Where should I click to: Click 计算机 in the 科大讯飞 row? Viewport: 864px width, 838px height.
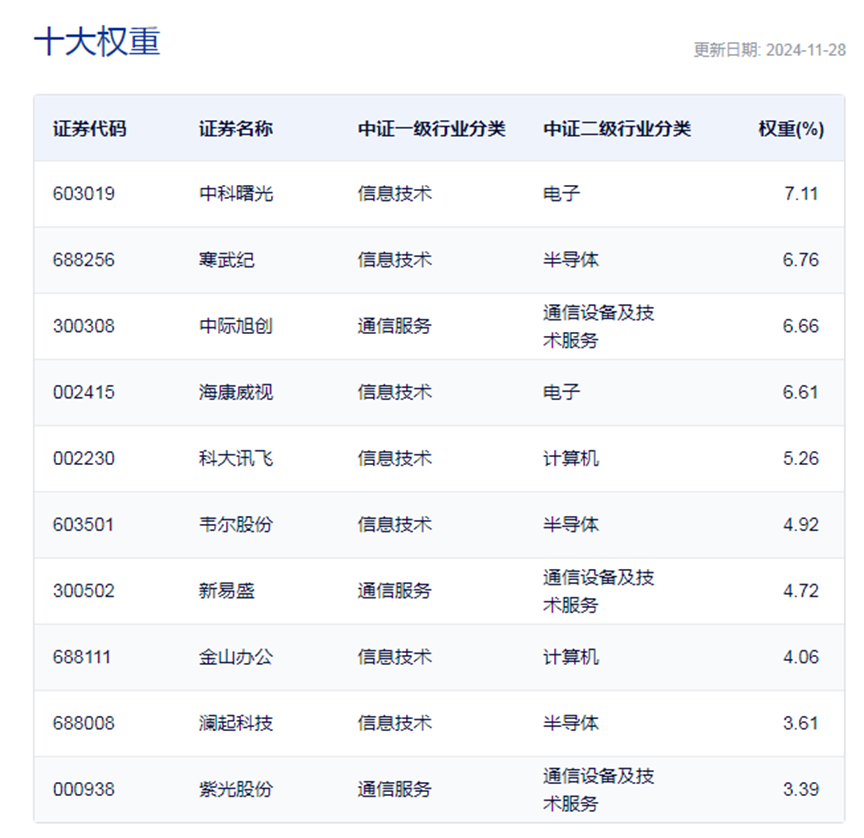(571, 458)
